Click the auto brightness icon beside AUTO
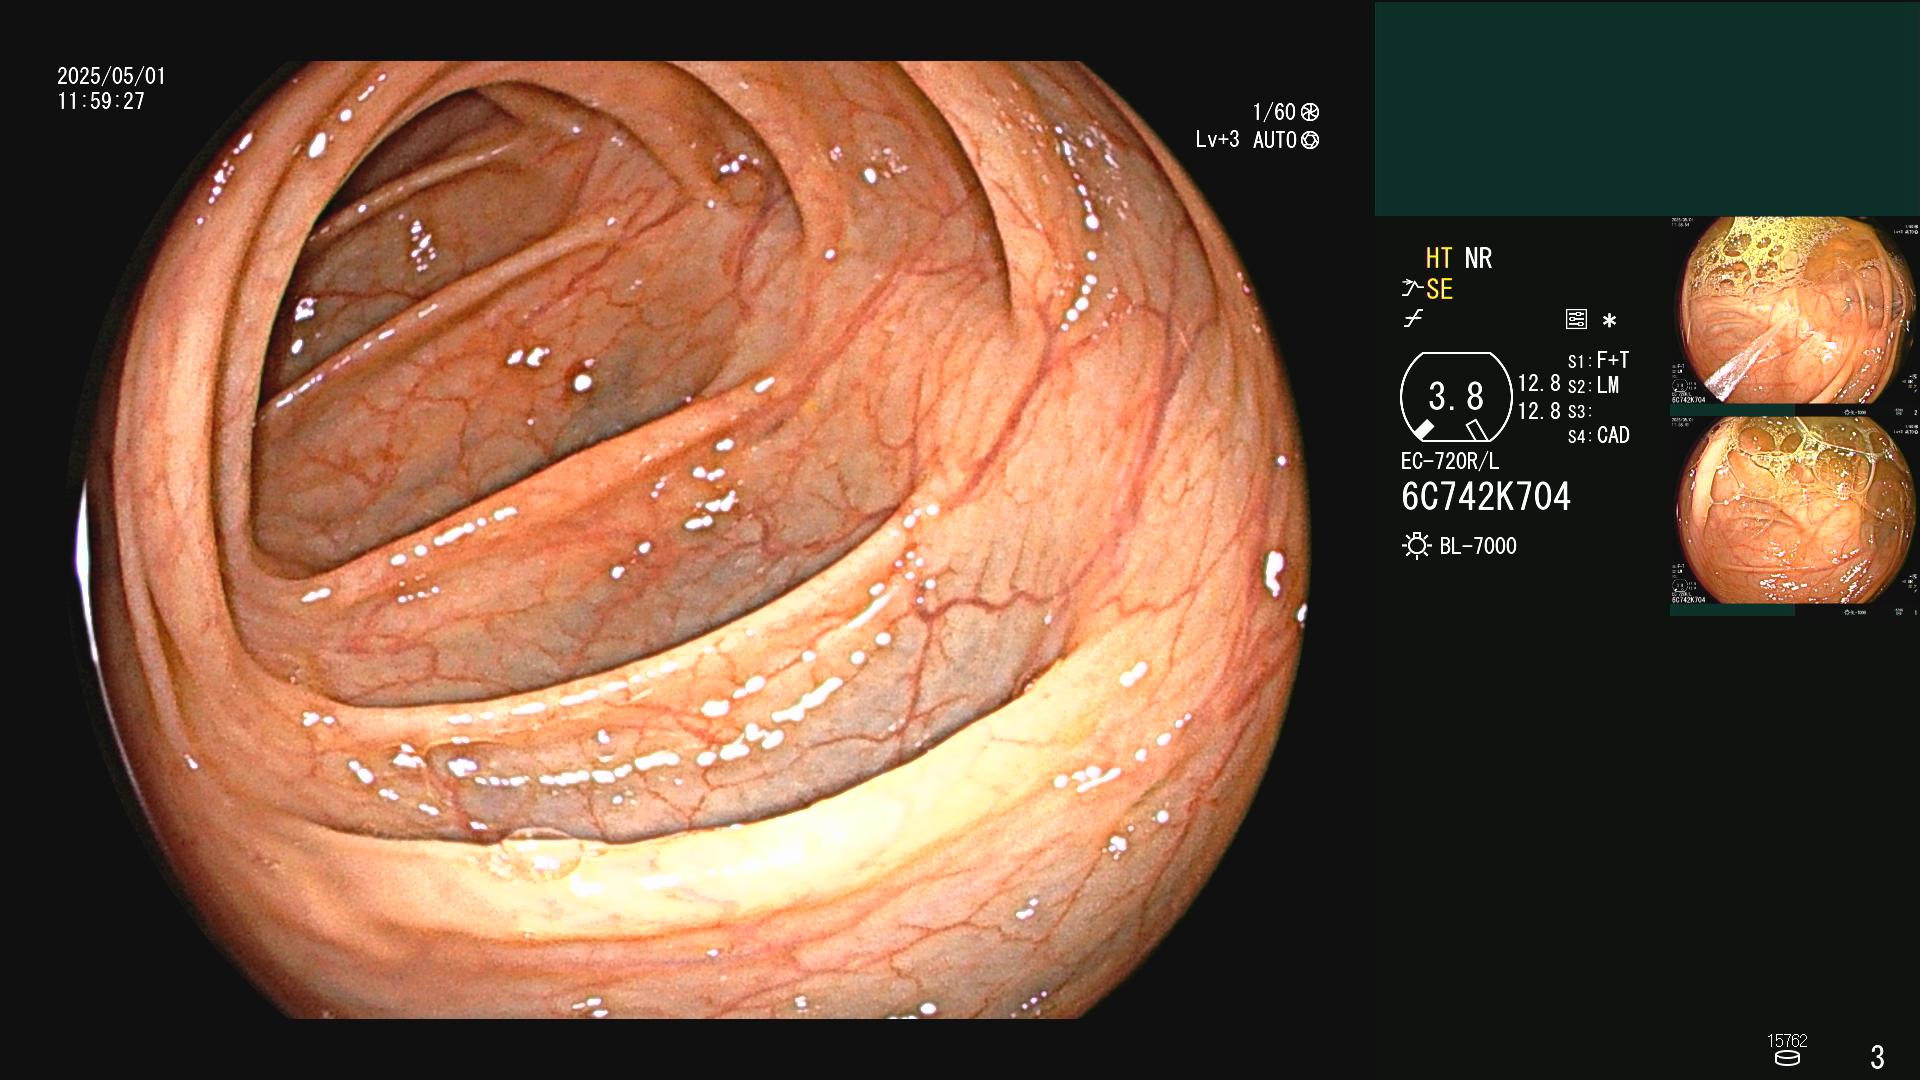This screenshot has width=1920, height=1080. click(1310, 140)
